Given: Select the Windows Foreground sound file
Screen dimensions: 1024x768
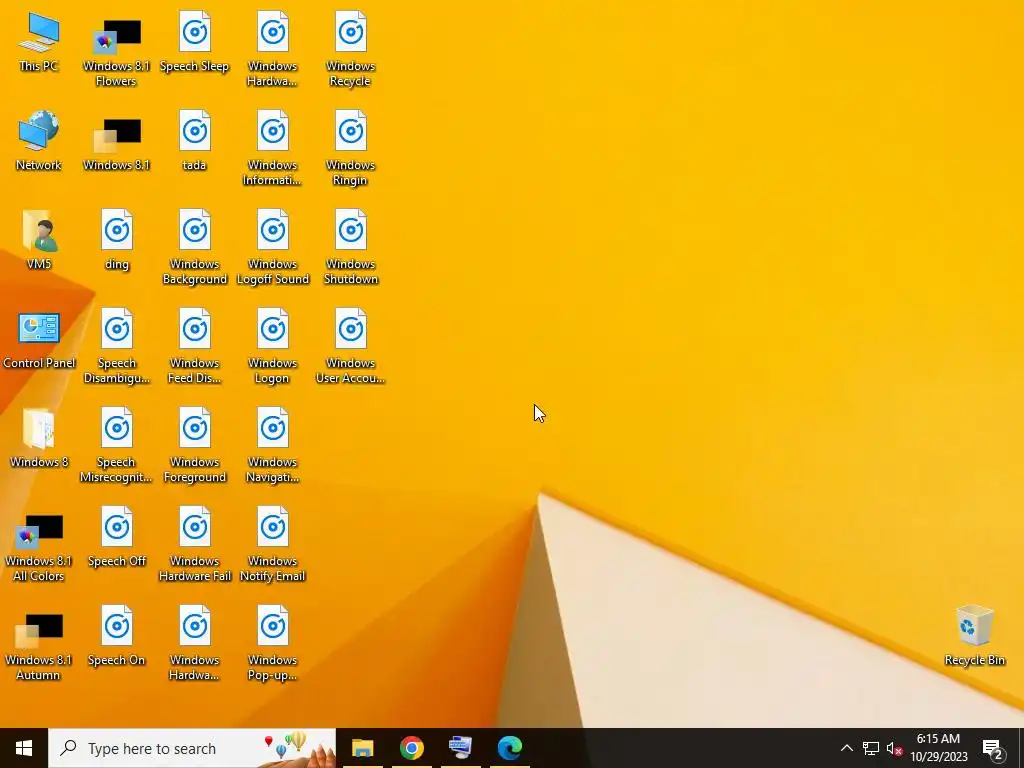Looking at the screenshot, I should (x=195, y=445).
